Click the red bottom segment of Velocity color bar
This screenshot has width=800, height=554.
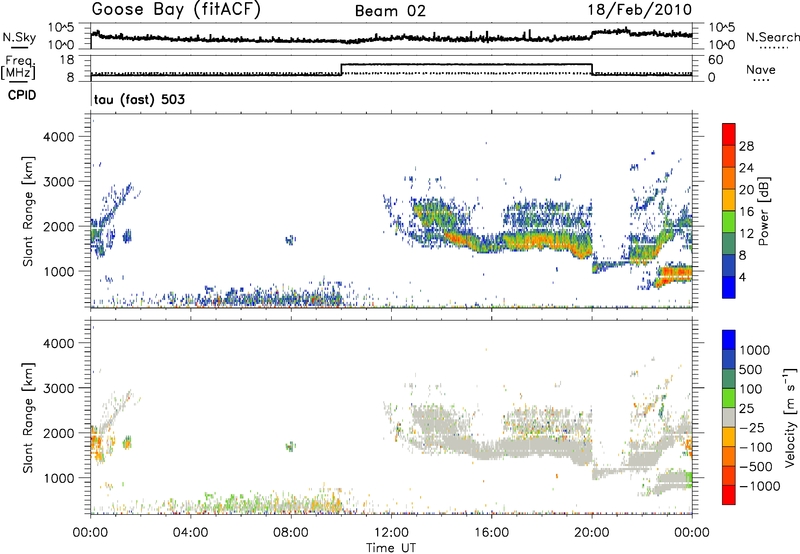[x=729, y=495]
